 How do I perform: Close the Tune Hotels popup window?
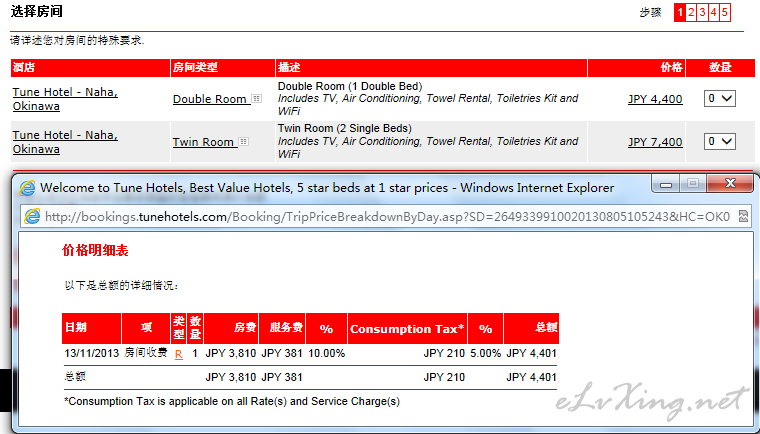click(x=730, y=184)
